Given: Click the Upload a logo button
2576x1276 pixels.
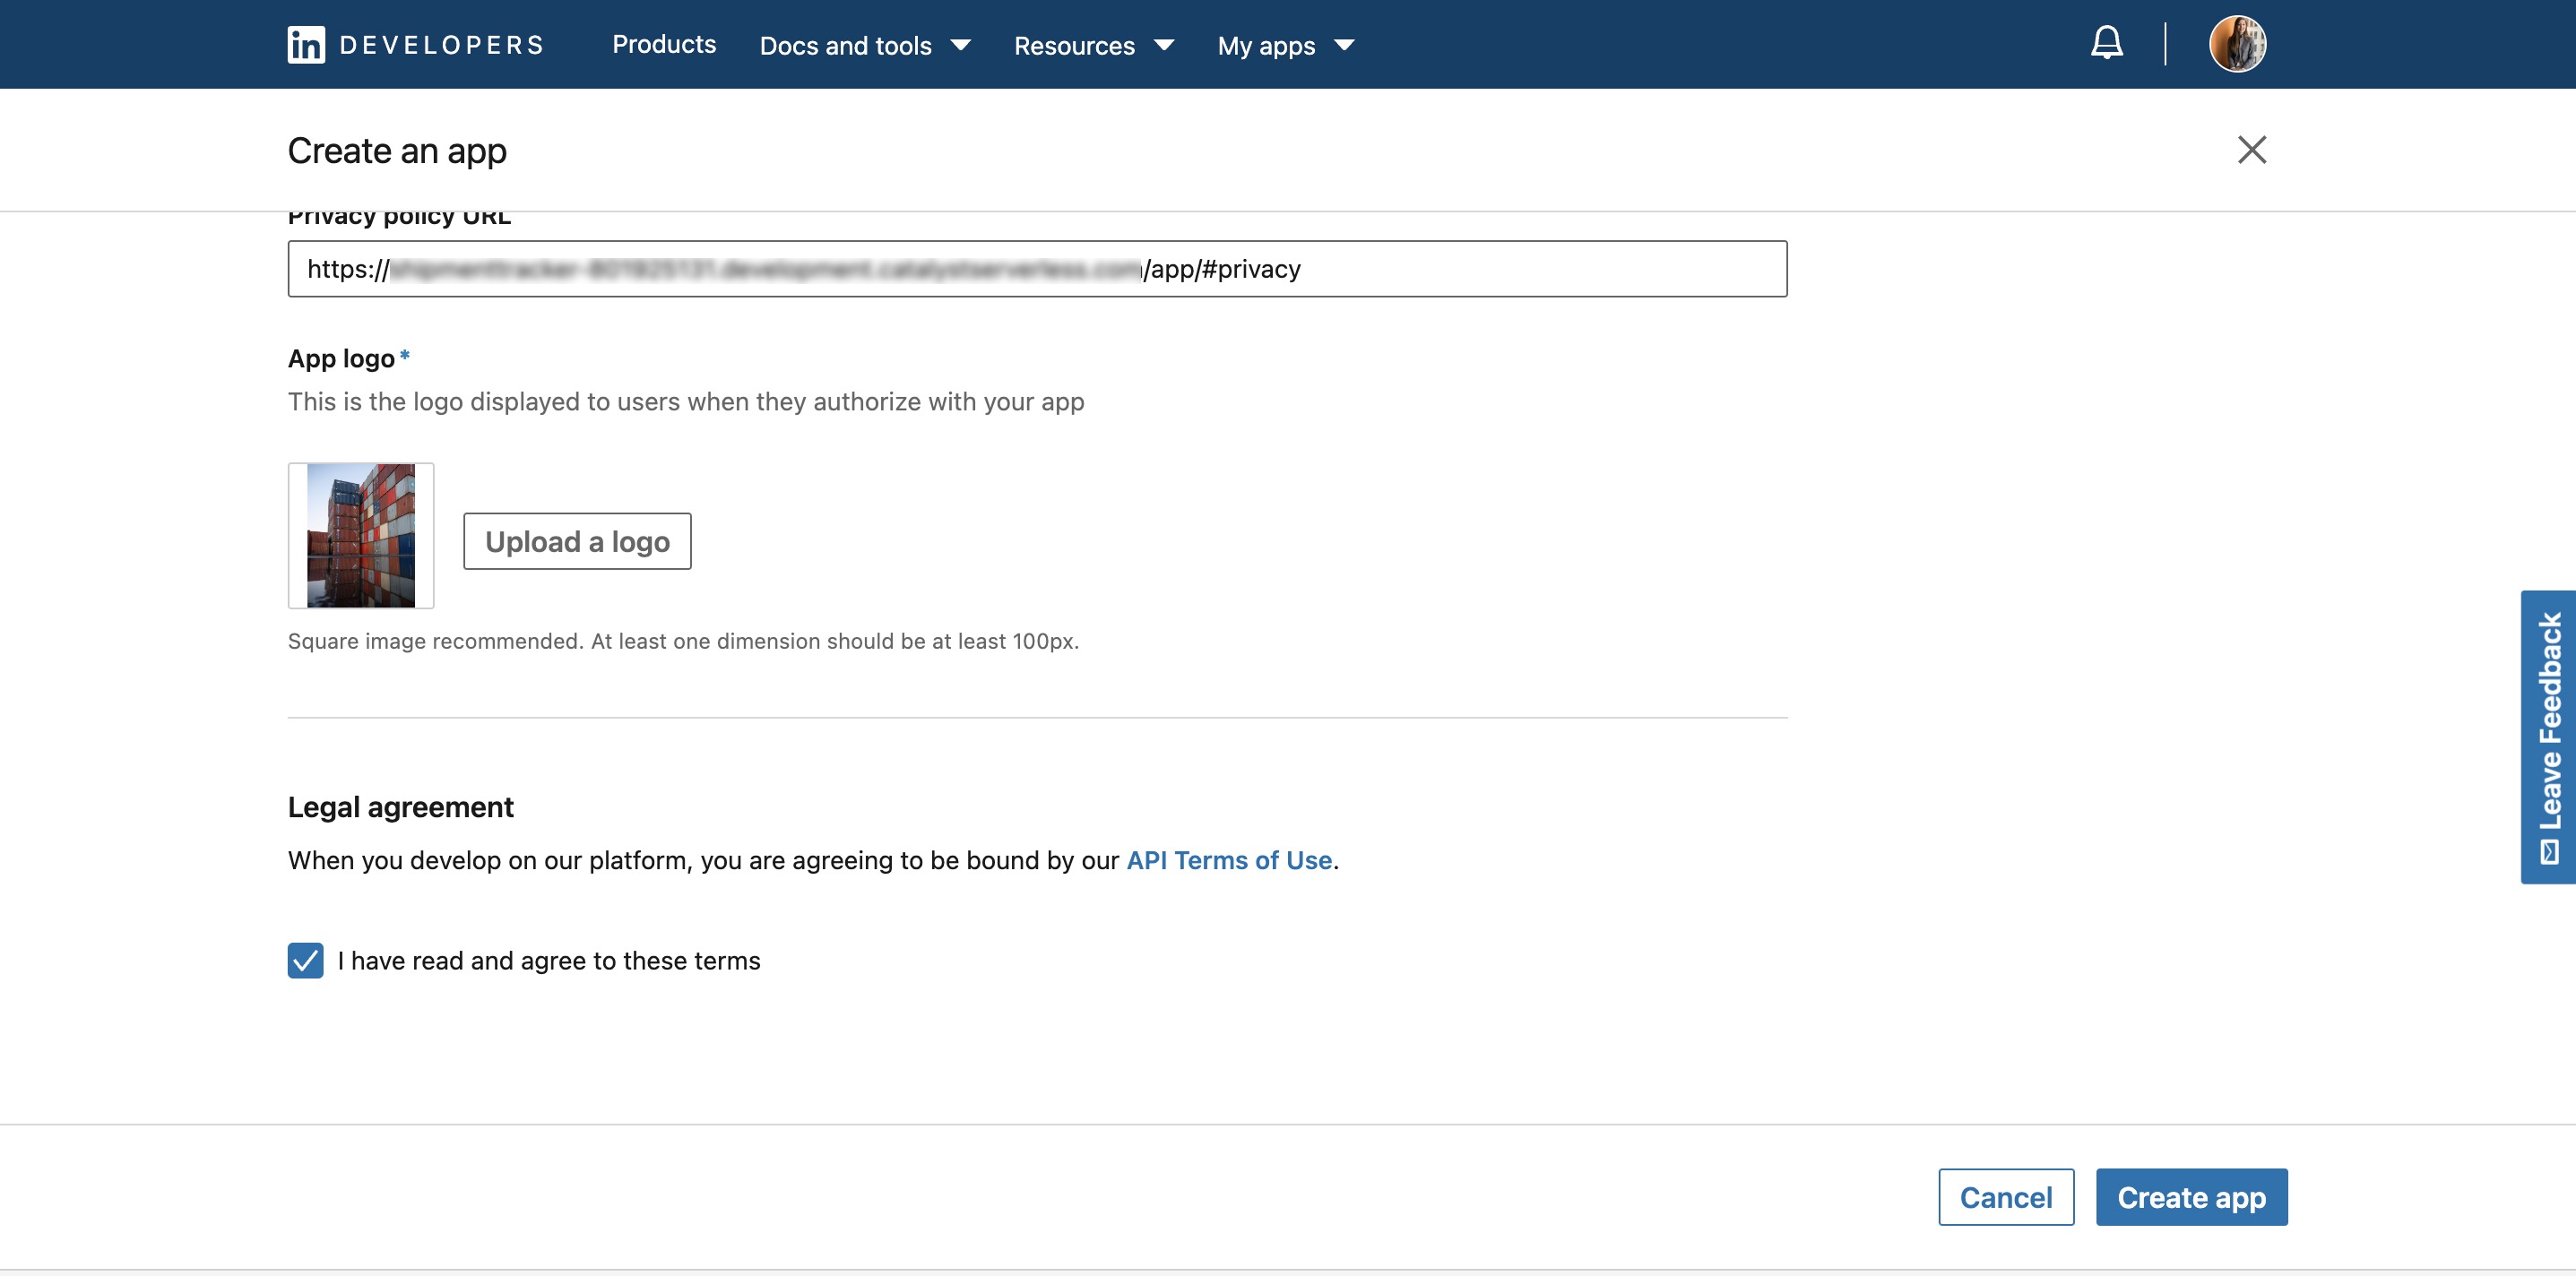Looking at the screenshot, I should coord(577,541).
